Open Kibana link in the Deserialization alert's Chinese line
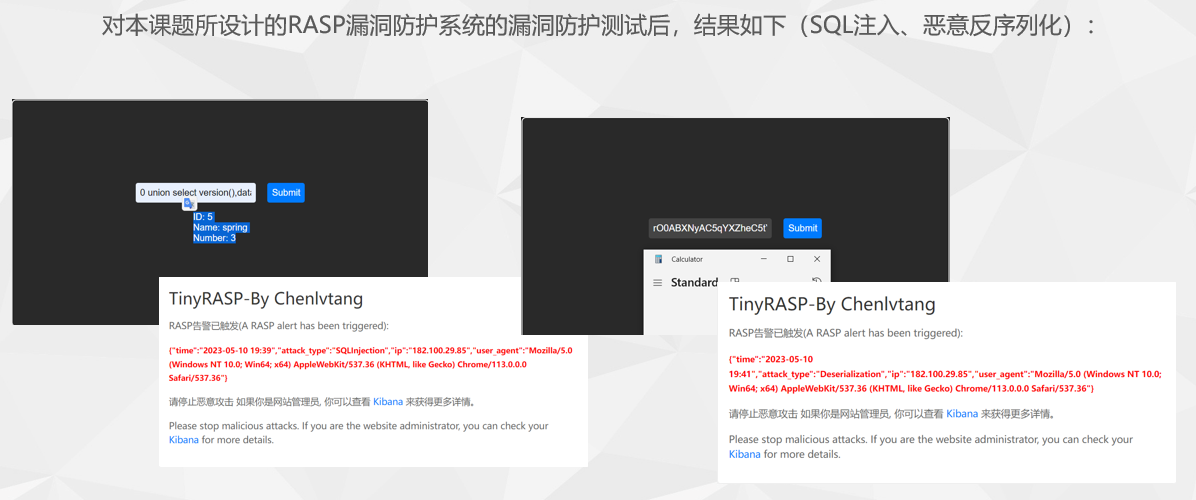1196x500 pixels. click(962, 413)
